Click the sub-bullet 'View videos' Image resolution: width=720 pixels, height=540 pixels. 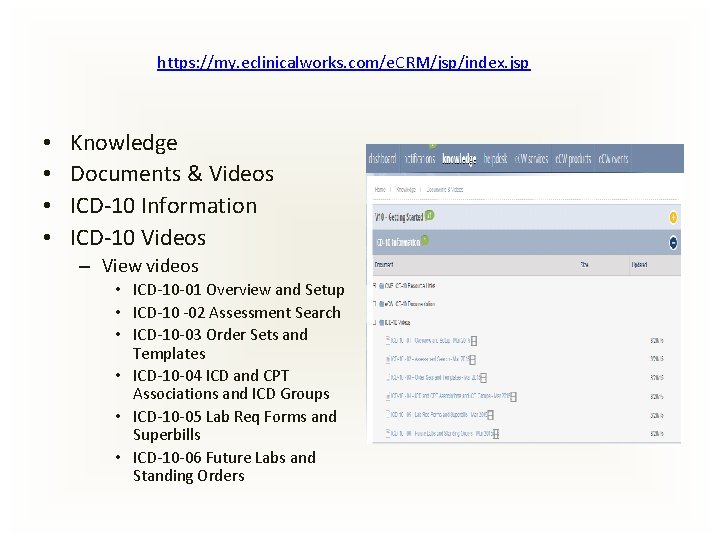[150, 266]
